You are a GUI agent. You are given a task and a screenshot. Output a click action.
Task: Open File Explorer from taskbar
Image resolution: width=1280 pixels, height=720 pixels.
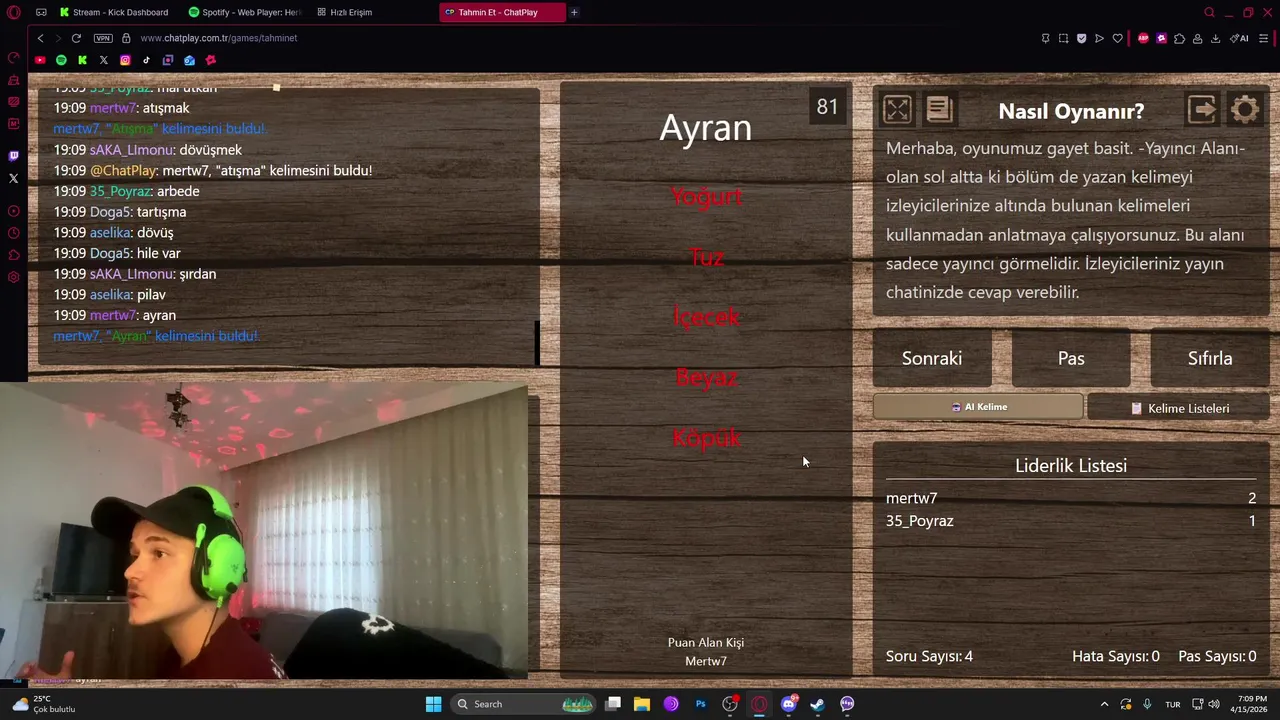click(x=642, y=704)
